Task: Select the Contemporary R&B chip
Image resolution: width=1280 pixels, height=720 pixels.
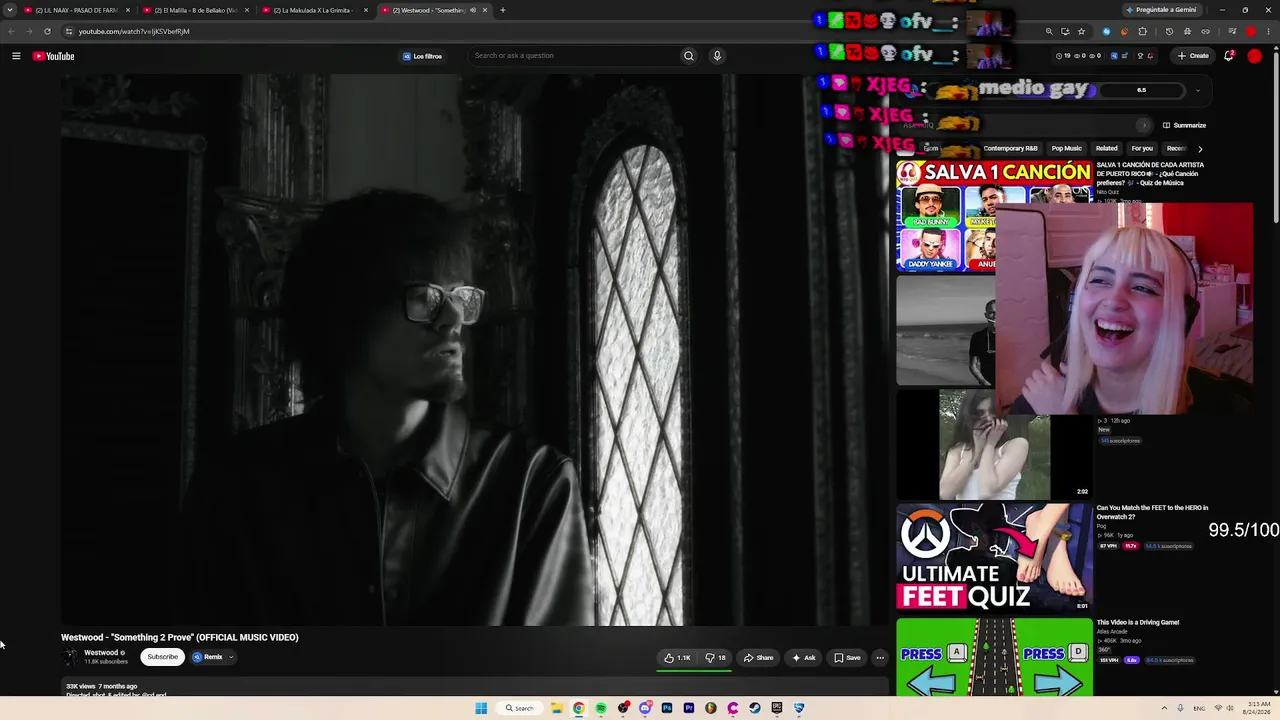Action: click(1010, 149)
